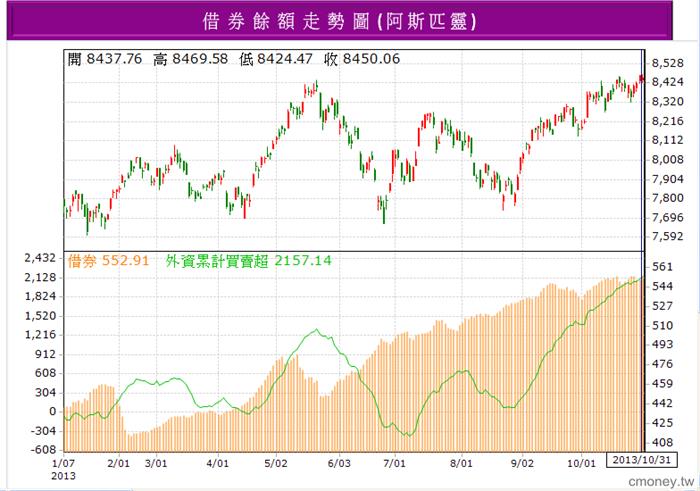Image resolution: width=700 pixels, height=491 pixels.
Task: Select the orange 借券 552.91 legend
Action: pyautogui.click(x=108, y=261)
